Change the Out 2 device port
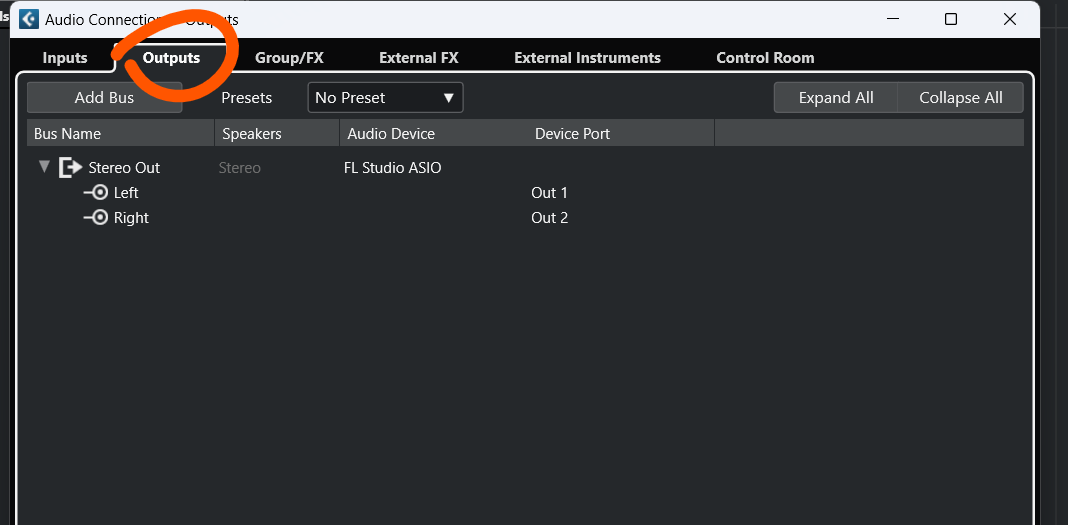Viewport: 1068px width, 525px height. pos(549,218)
